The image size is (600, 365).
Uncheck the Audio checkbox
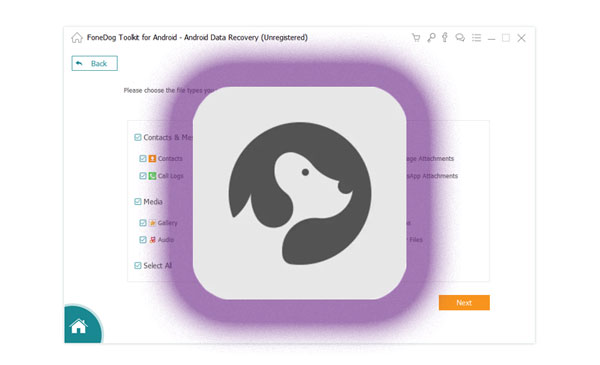143,240
